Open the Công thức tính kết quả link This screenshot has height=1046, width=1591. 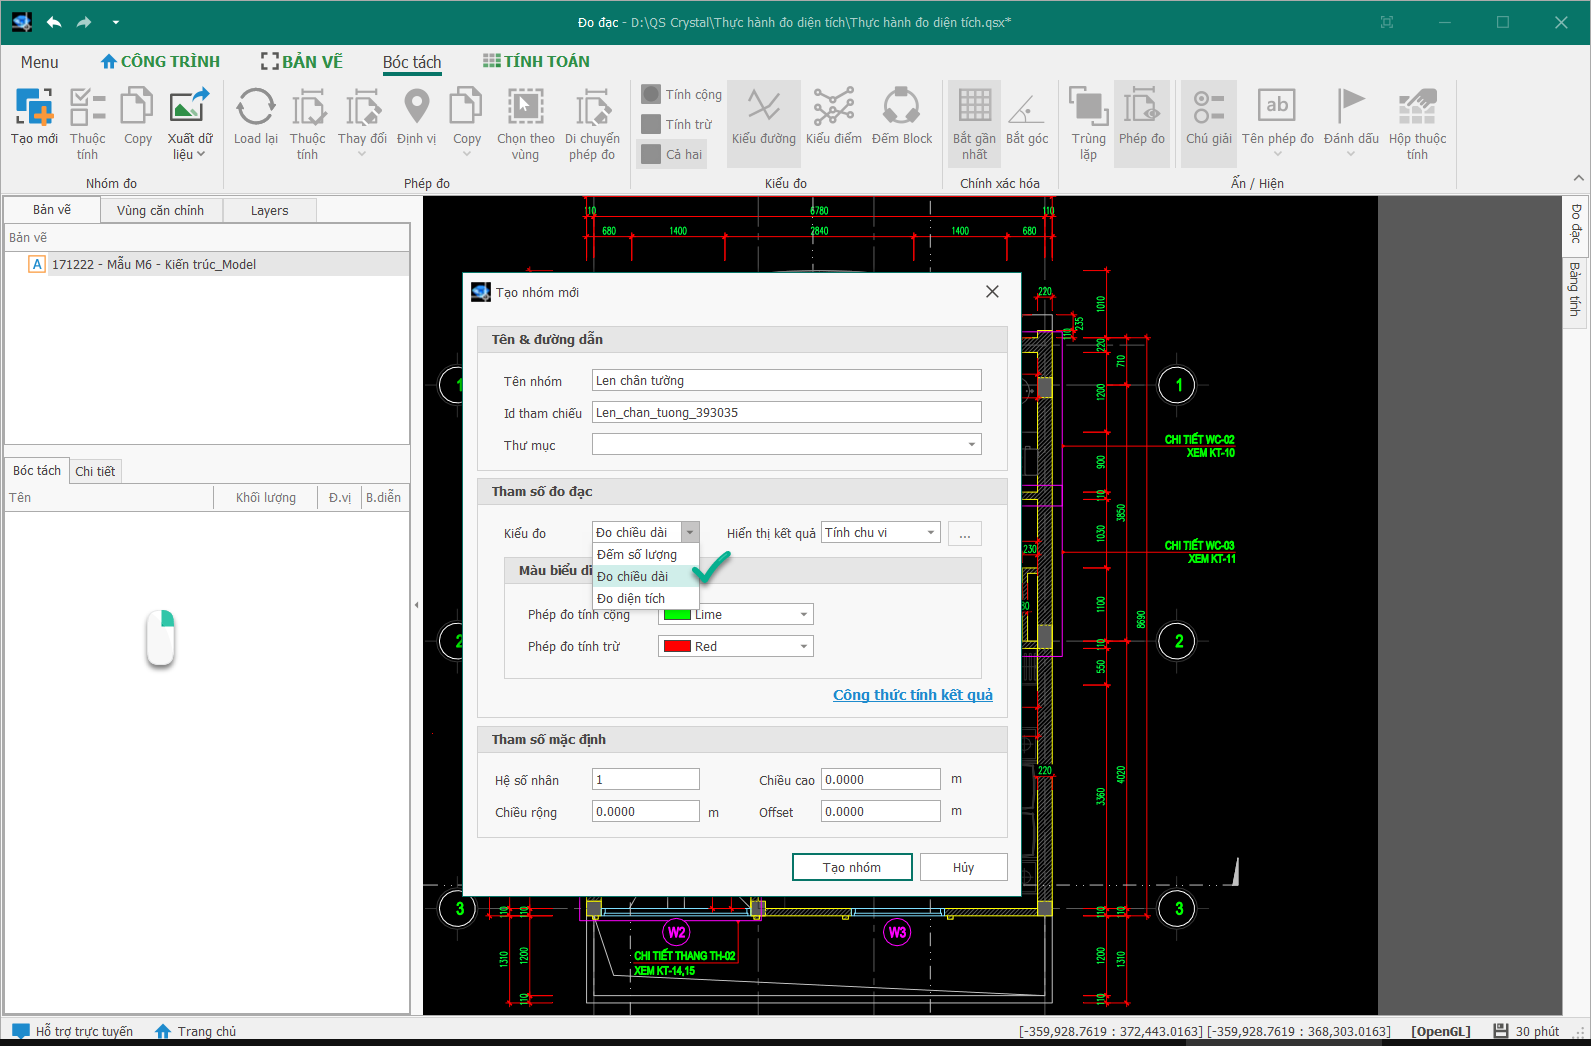point(913,695)
